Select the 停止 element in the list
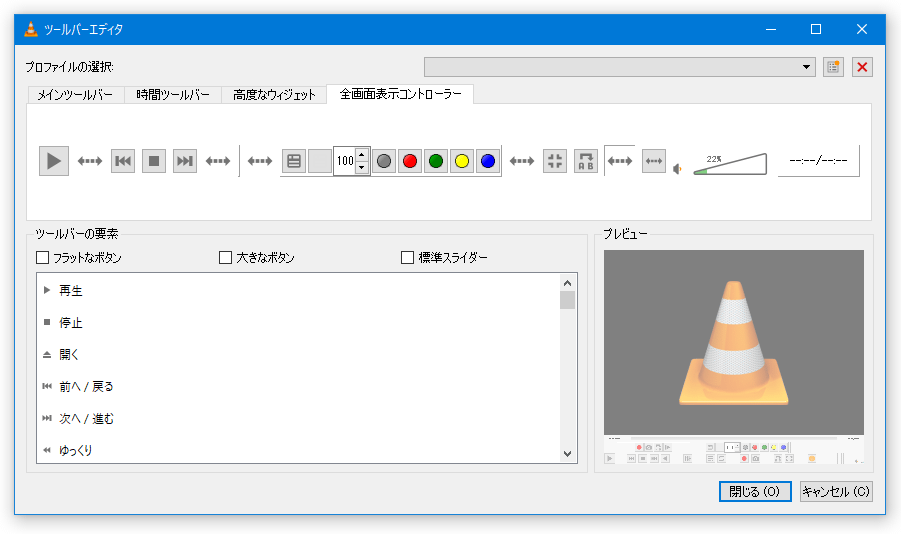The image size is (901, 534). point(298,322)
